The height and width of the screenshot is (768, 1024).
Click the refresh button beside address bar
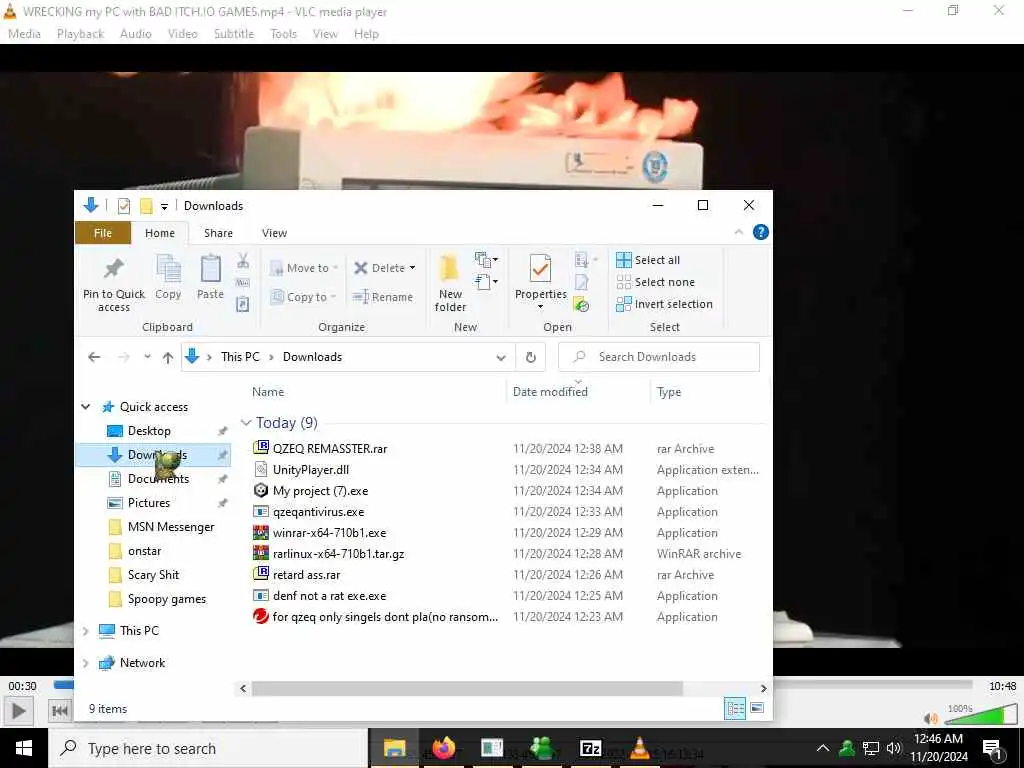530,357
